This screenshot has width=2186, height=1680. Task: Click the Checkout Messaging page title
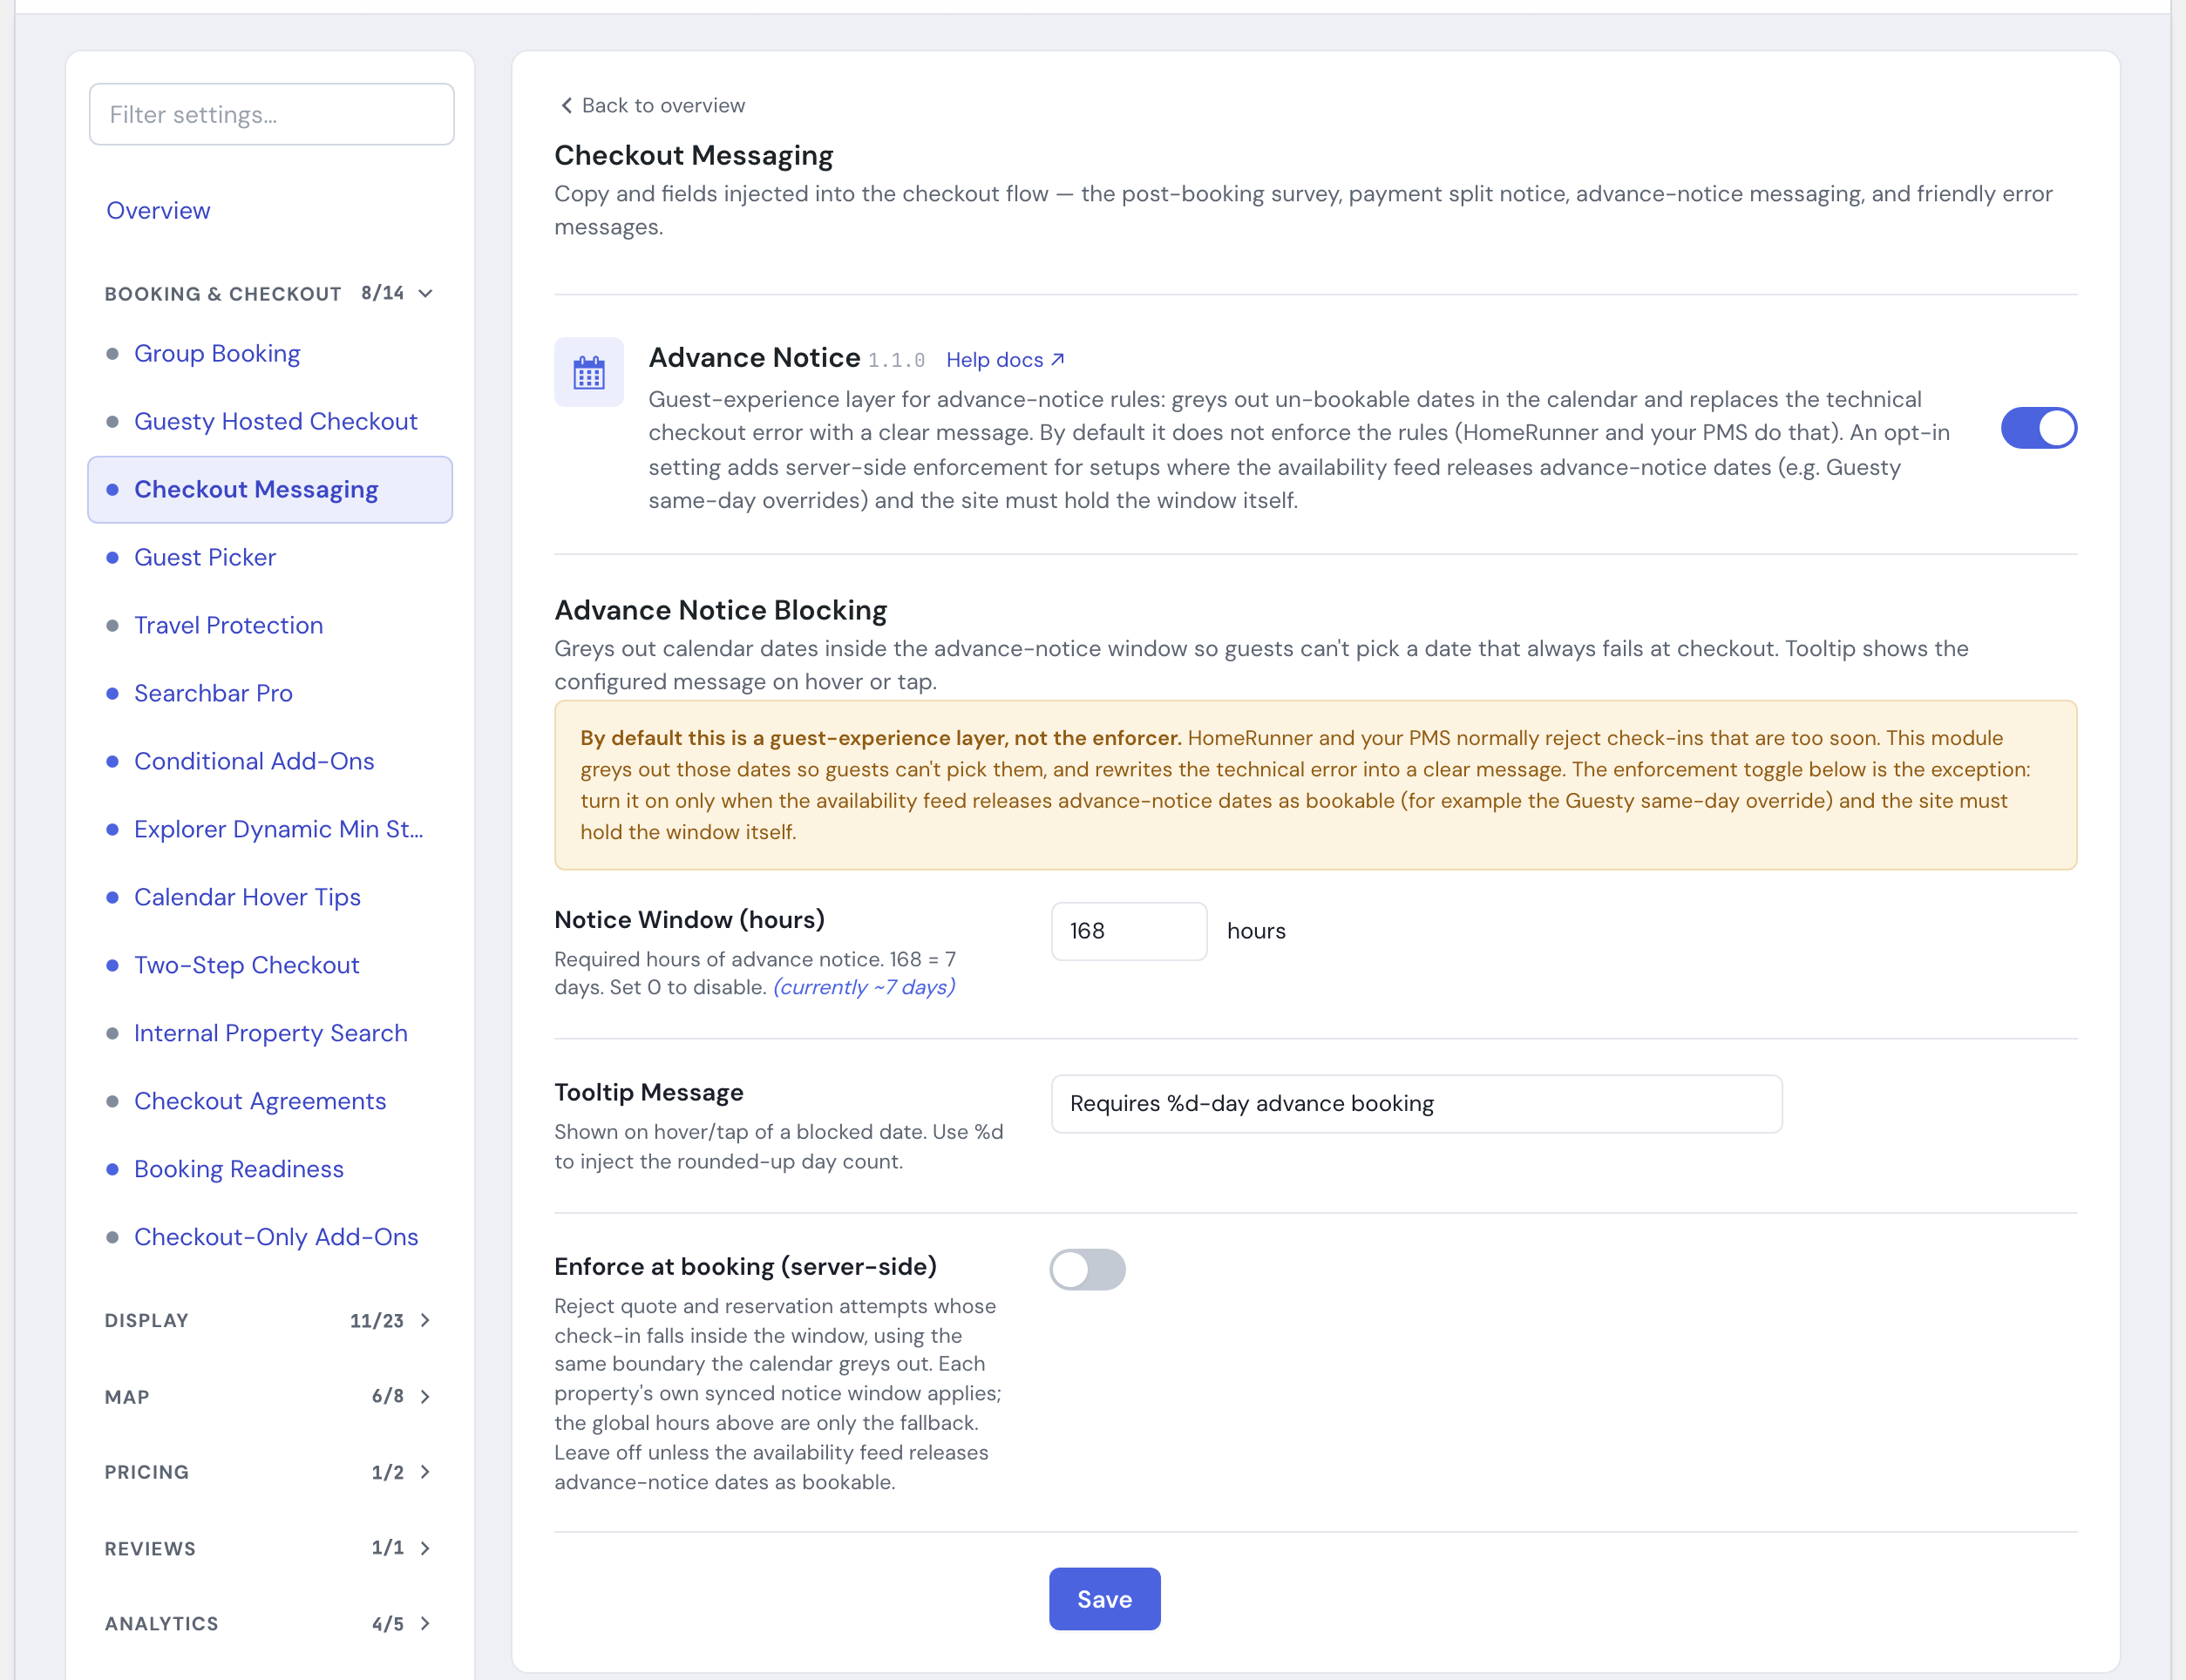pyautogui.click(x=693, y=155)
